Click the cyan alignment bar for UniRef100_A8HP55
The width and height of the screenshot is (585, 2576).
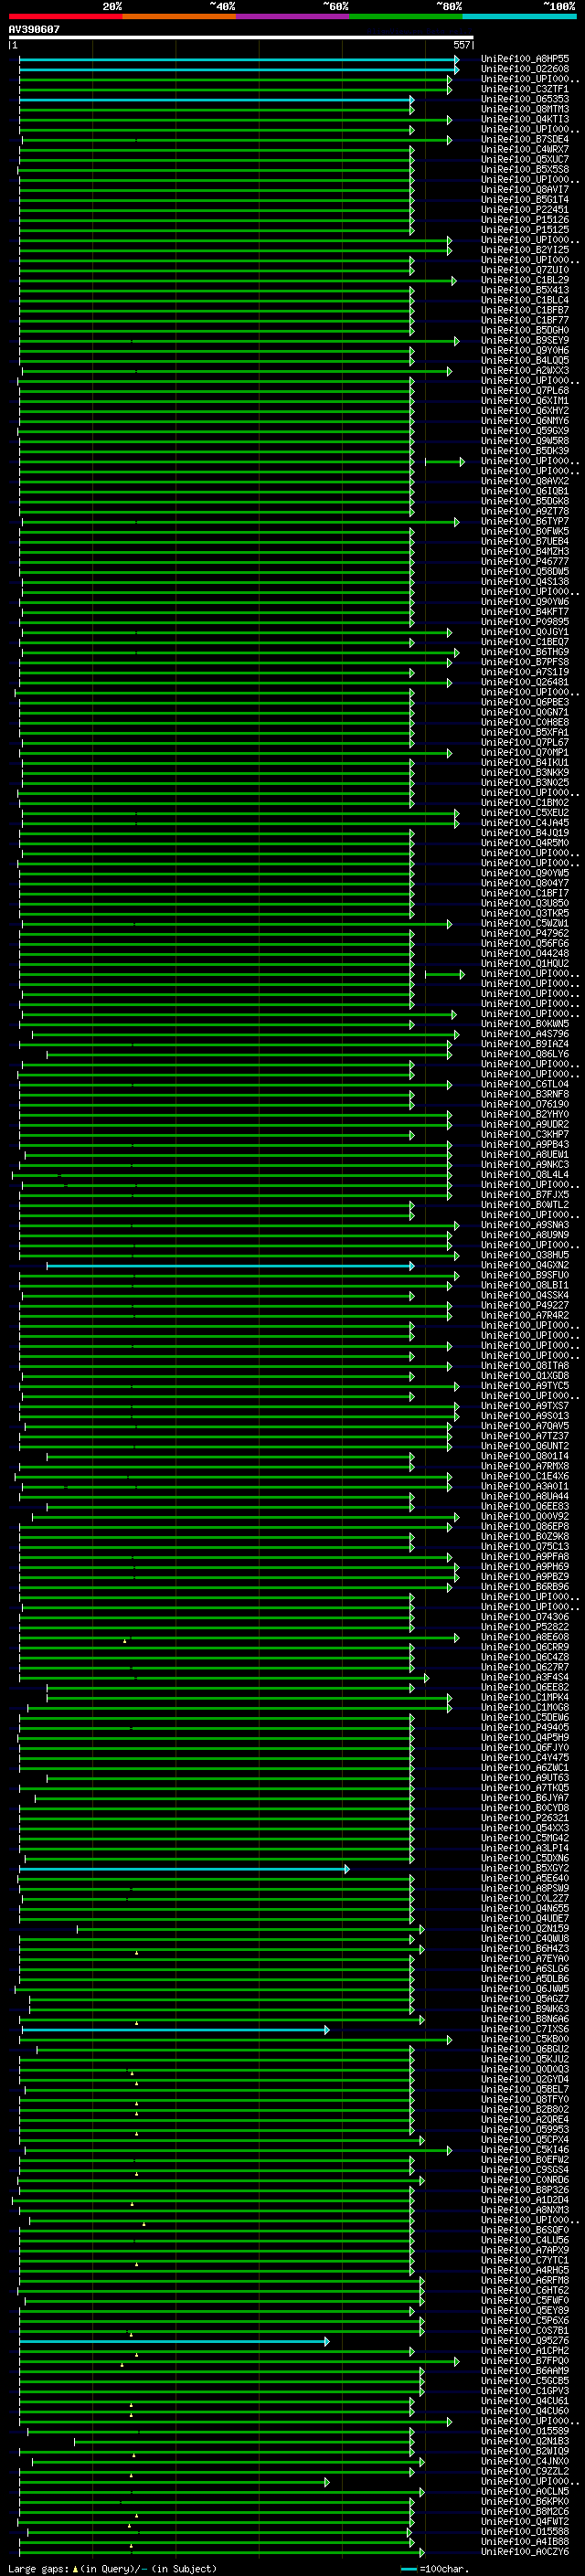pyautogui.click(x=238, y=60)
